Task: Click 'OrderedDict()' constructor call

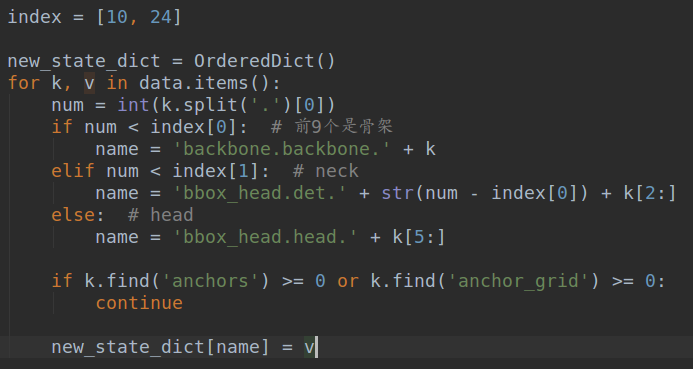Action: pos(265,61)
